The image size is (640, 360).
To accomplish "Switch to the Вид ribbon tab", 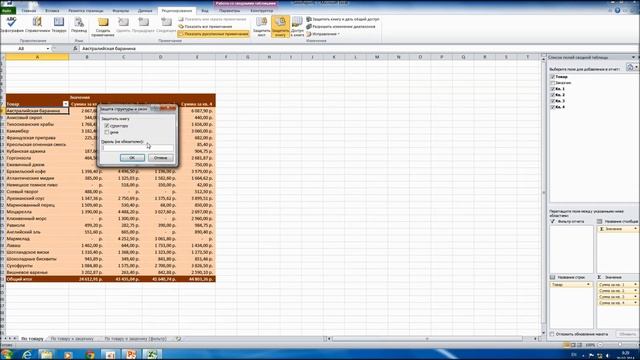I will pyautogui.click(x=204, y=11).
